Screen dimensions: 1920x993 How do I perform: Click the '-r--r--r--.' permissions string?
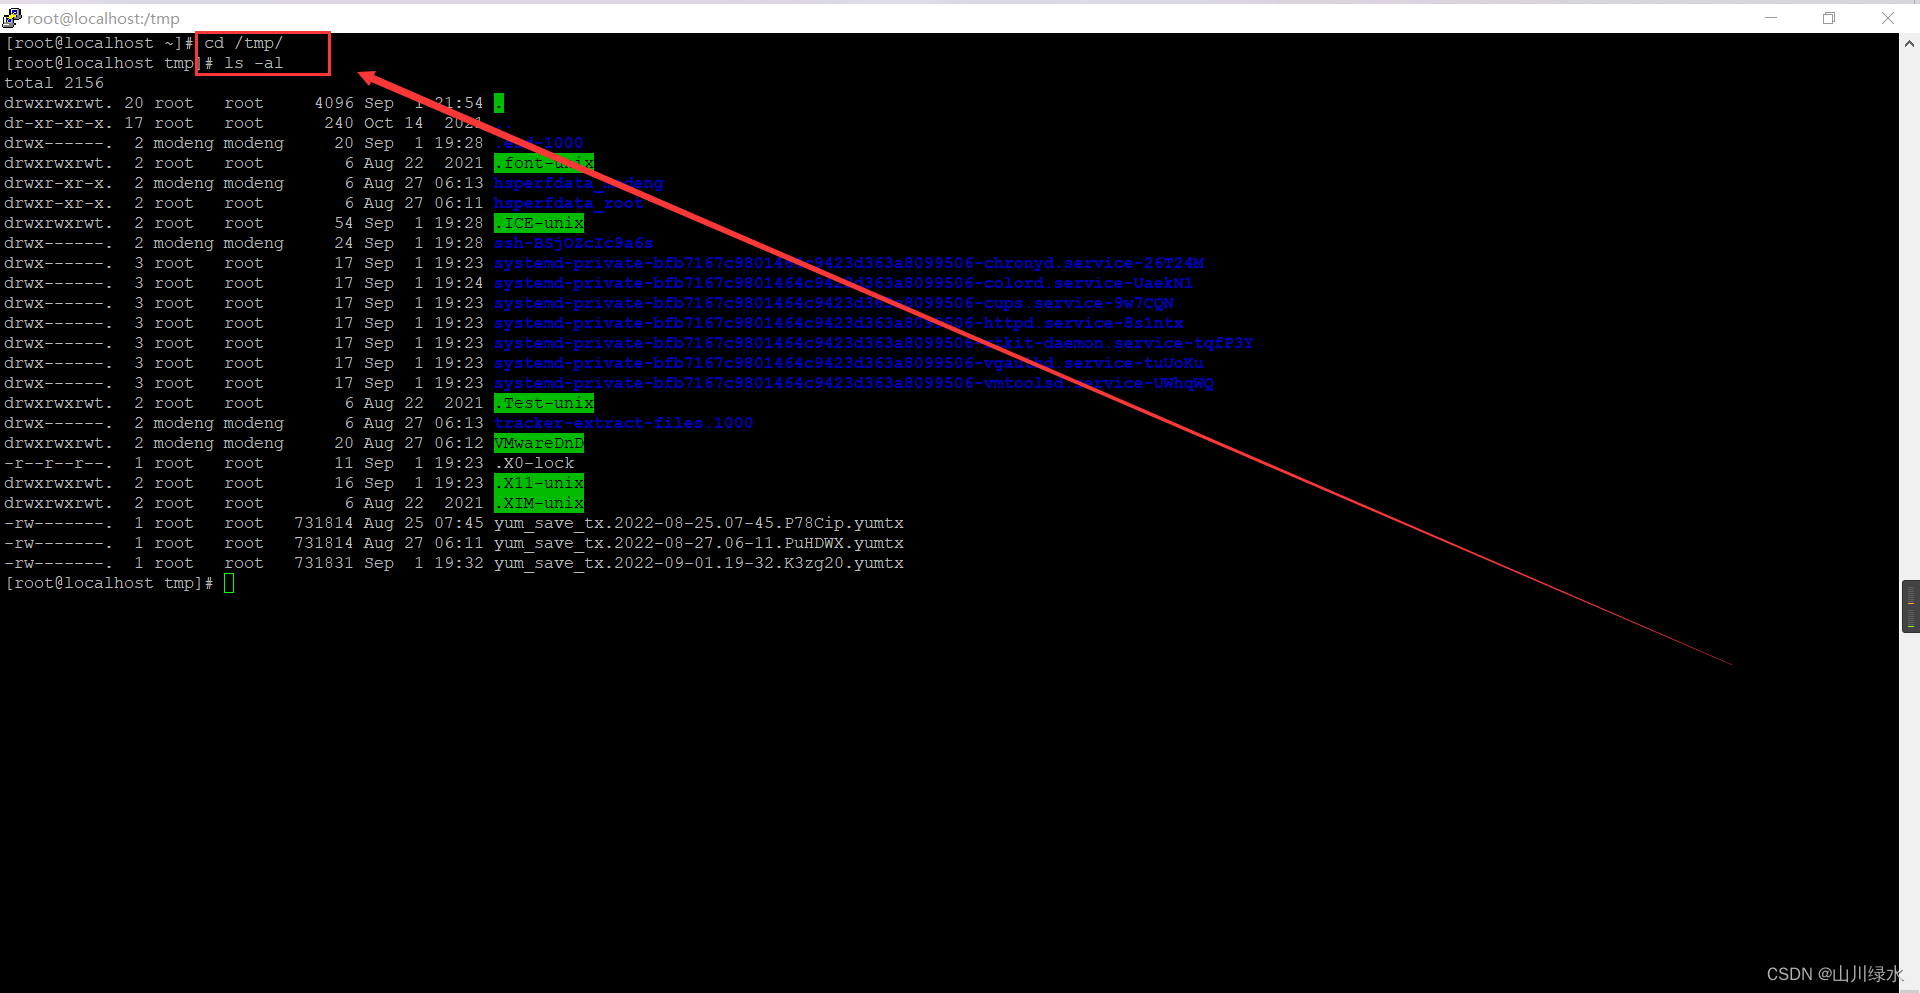coord(59,463)
